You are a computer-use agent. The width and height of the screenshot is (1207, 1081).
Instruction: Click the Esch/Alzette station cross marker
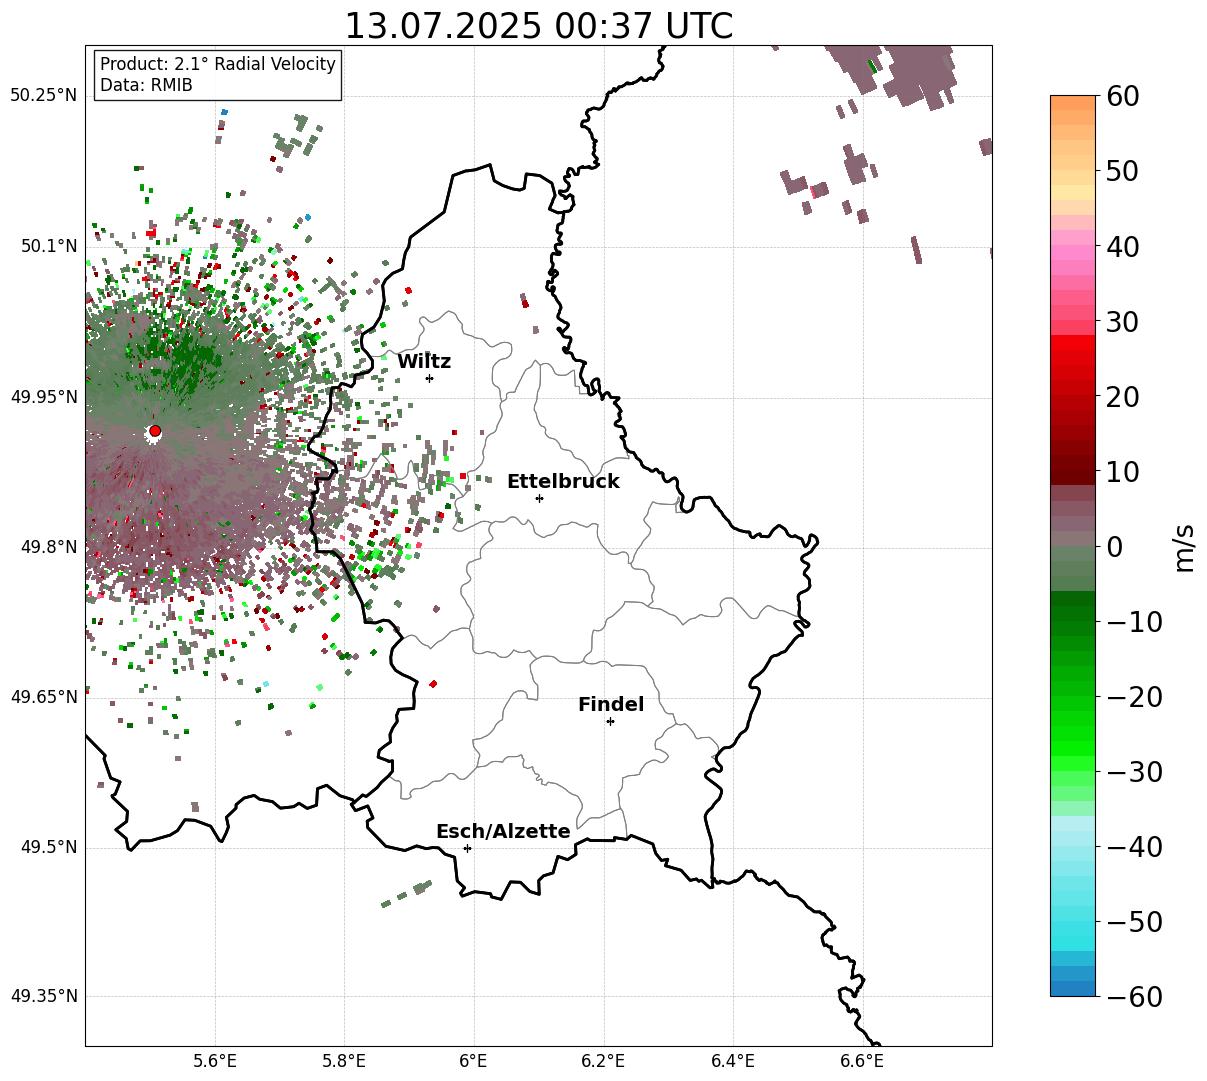click(x=467, y=848)
